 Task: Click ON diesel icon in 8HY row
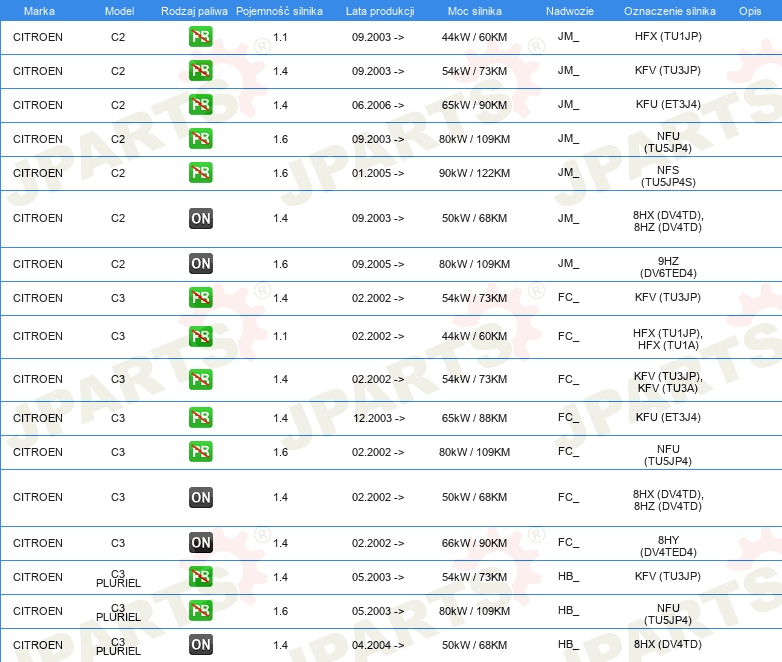point(200,543)
